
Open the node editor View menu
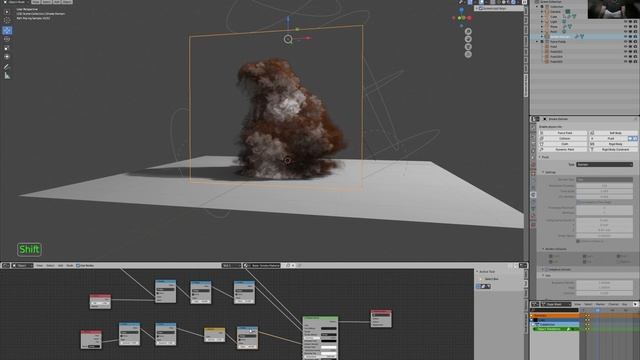pos(39,265)
